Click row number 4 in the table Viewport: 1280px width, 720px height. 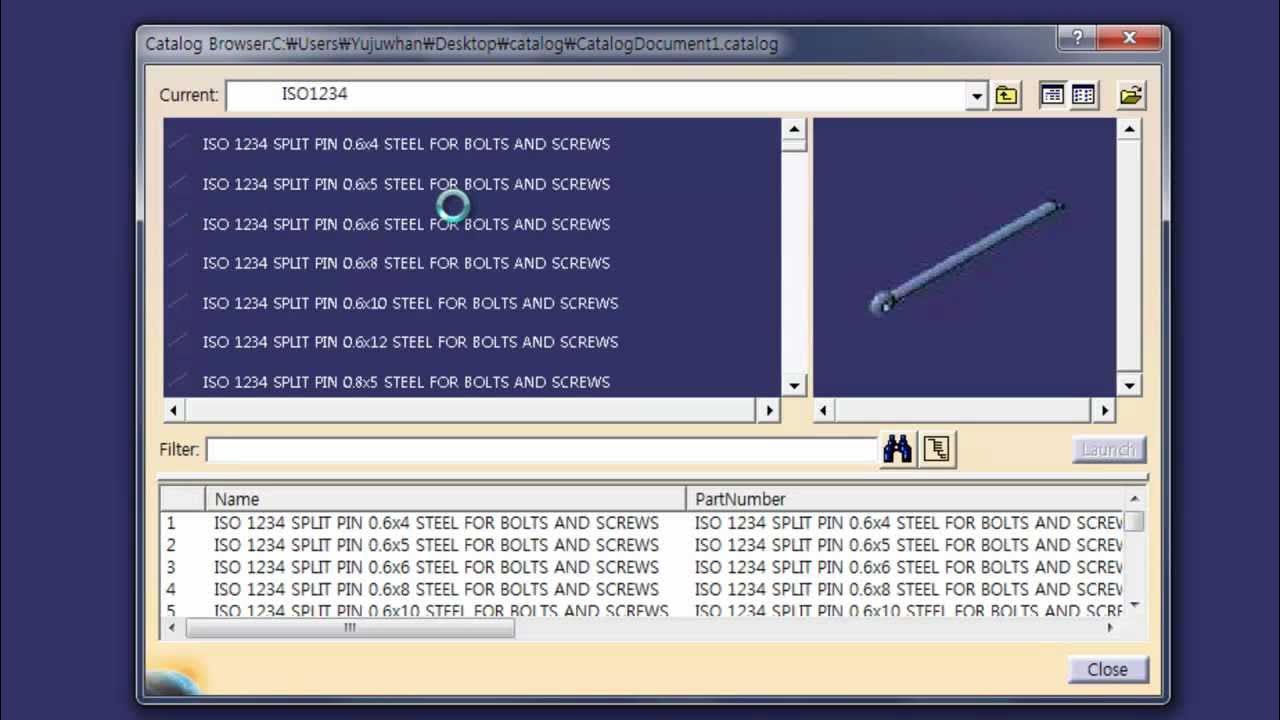tap(171, 589)
